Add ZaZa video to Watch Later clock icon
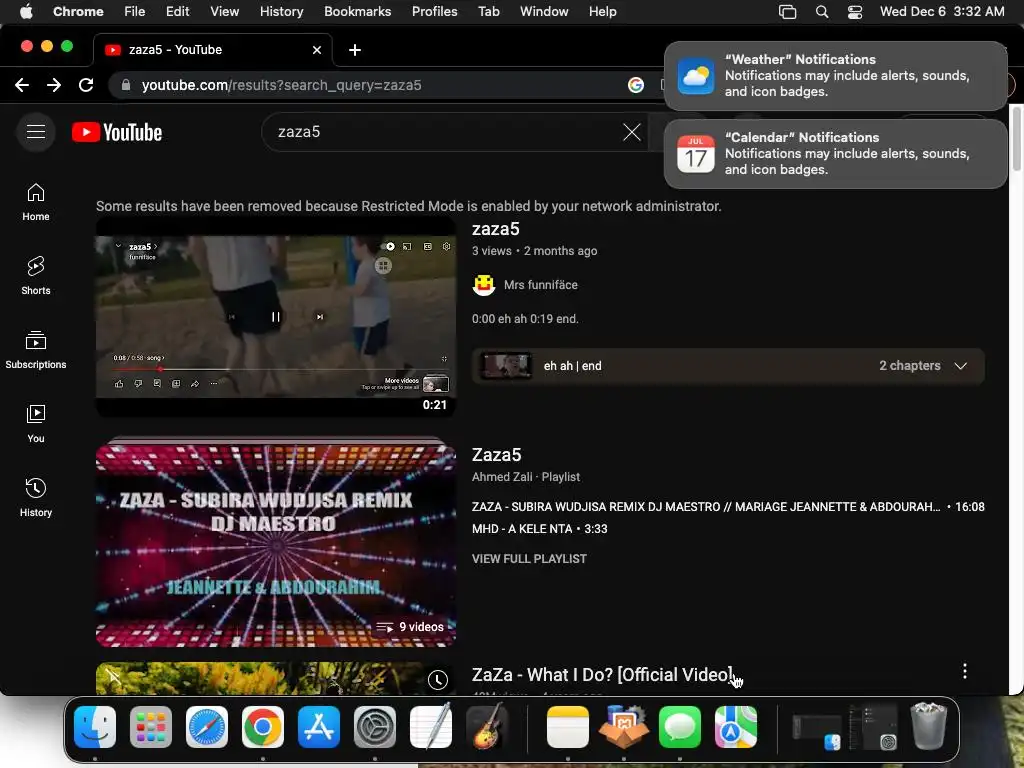The width and height of the screenshot is (1024, 768). 438,680
